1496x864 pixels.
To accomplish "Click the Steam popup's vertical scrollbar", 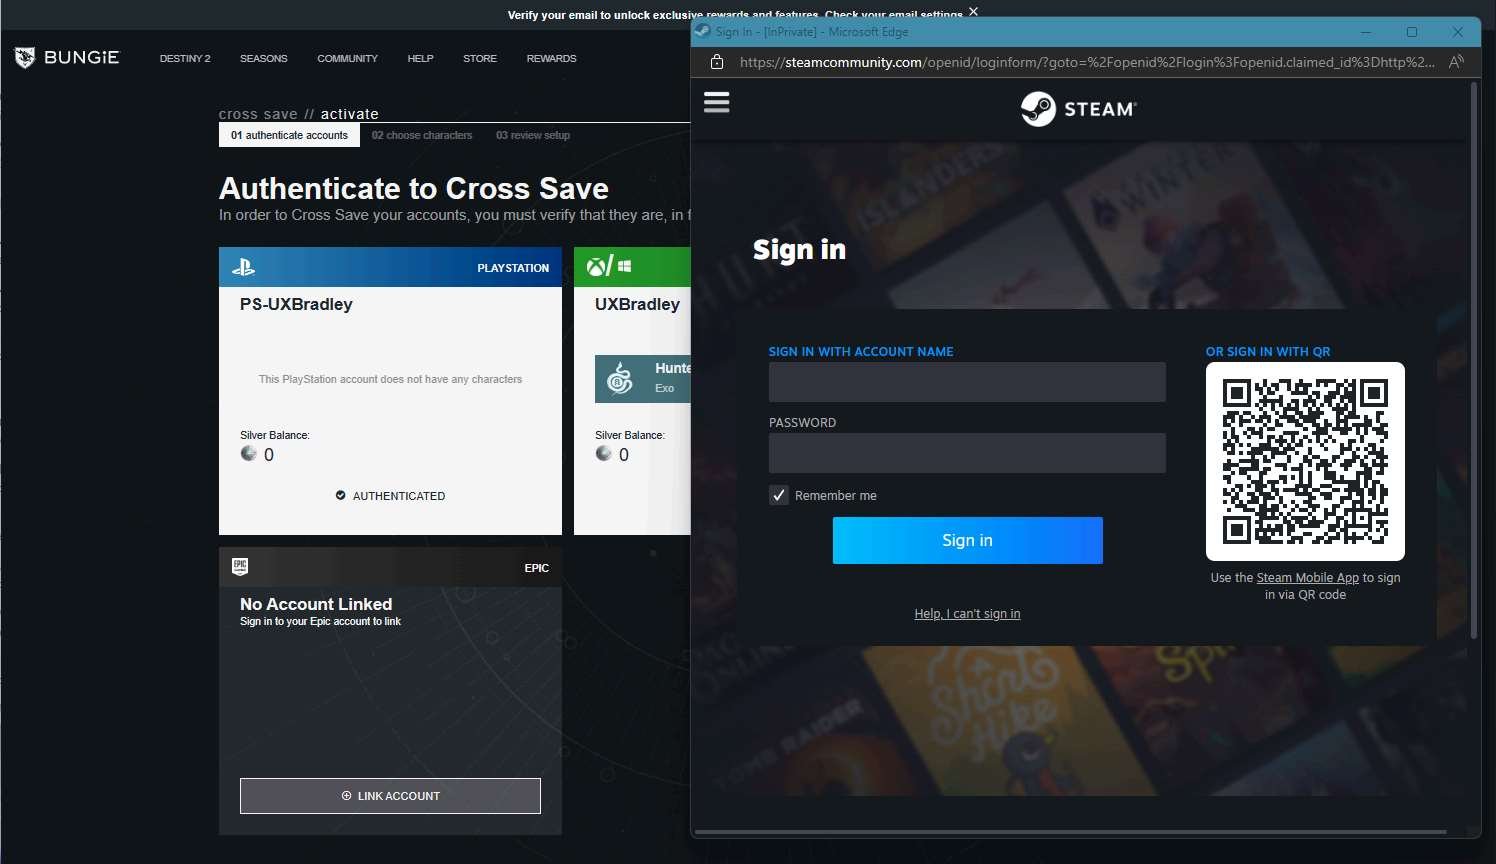I will [x=1474, y=360].
